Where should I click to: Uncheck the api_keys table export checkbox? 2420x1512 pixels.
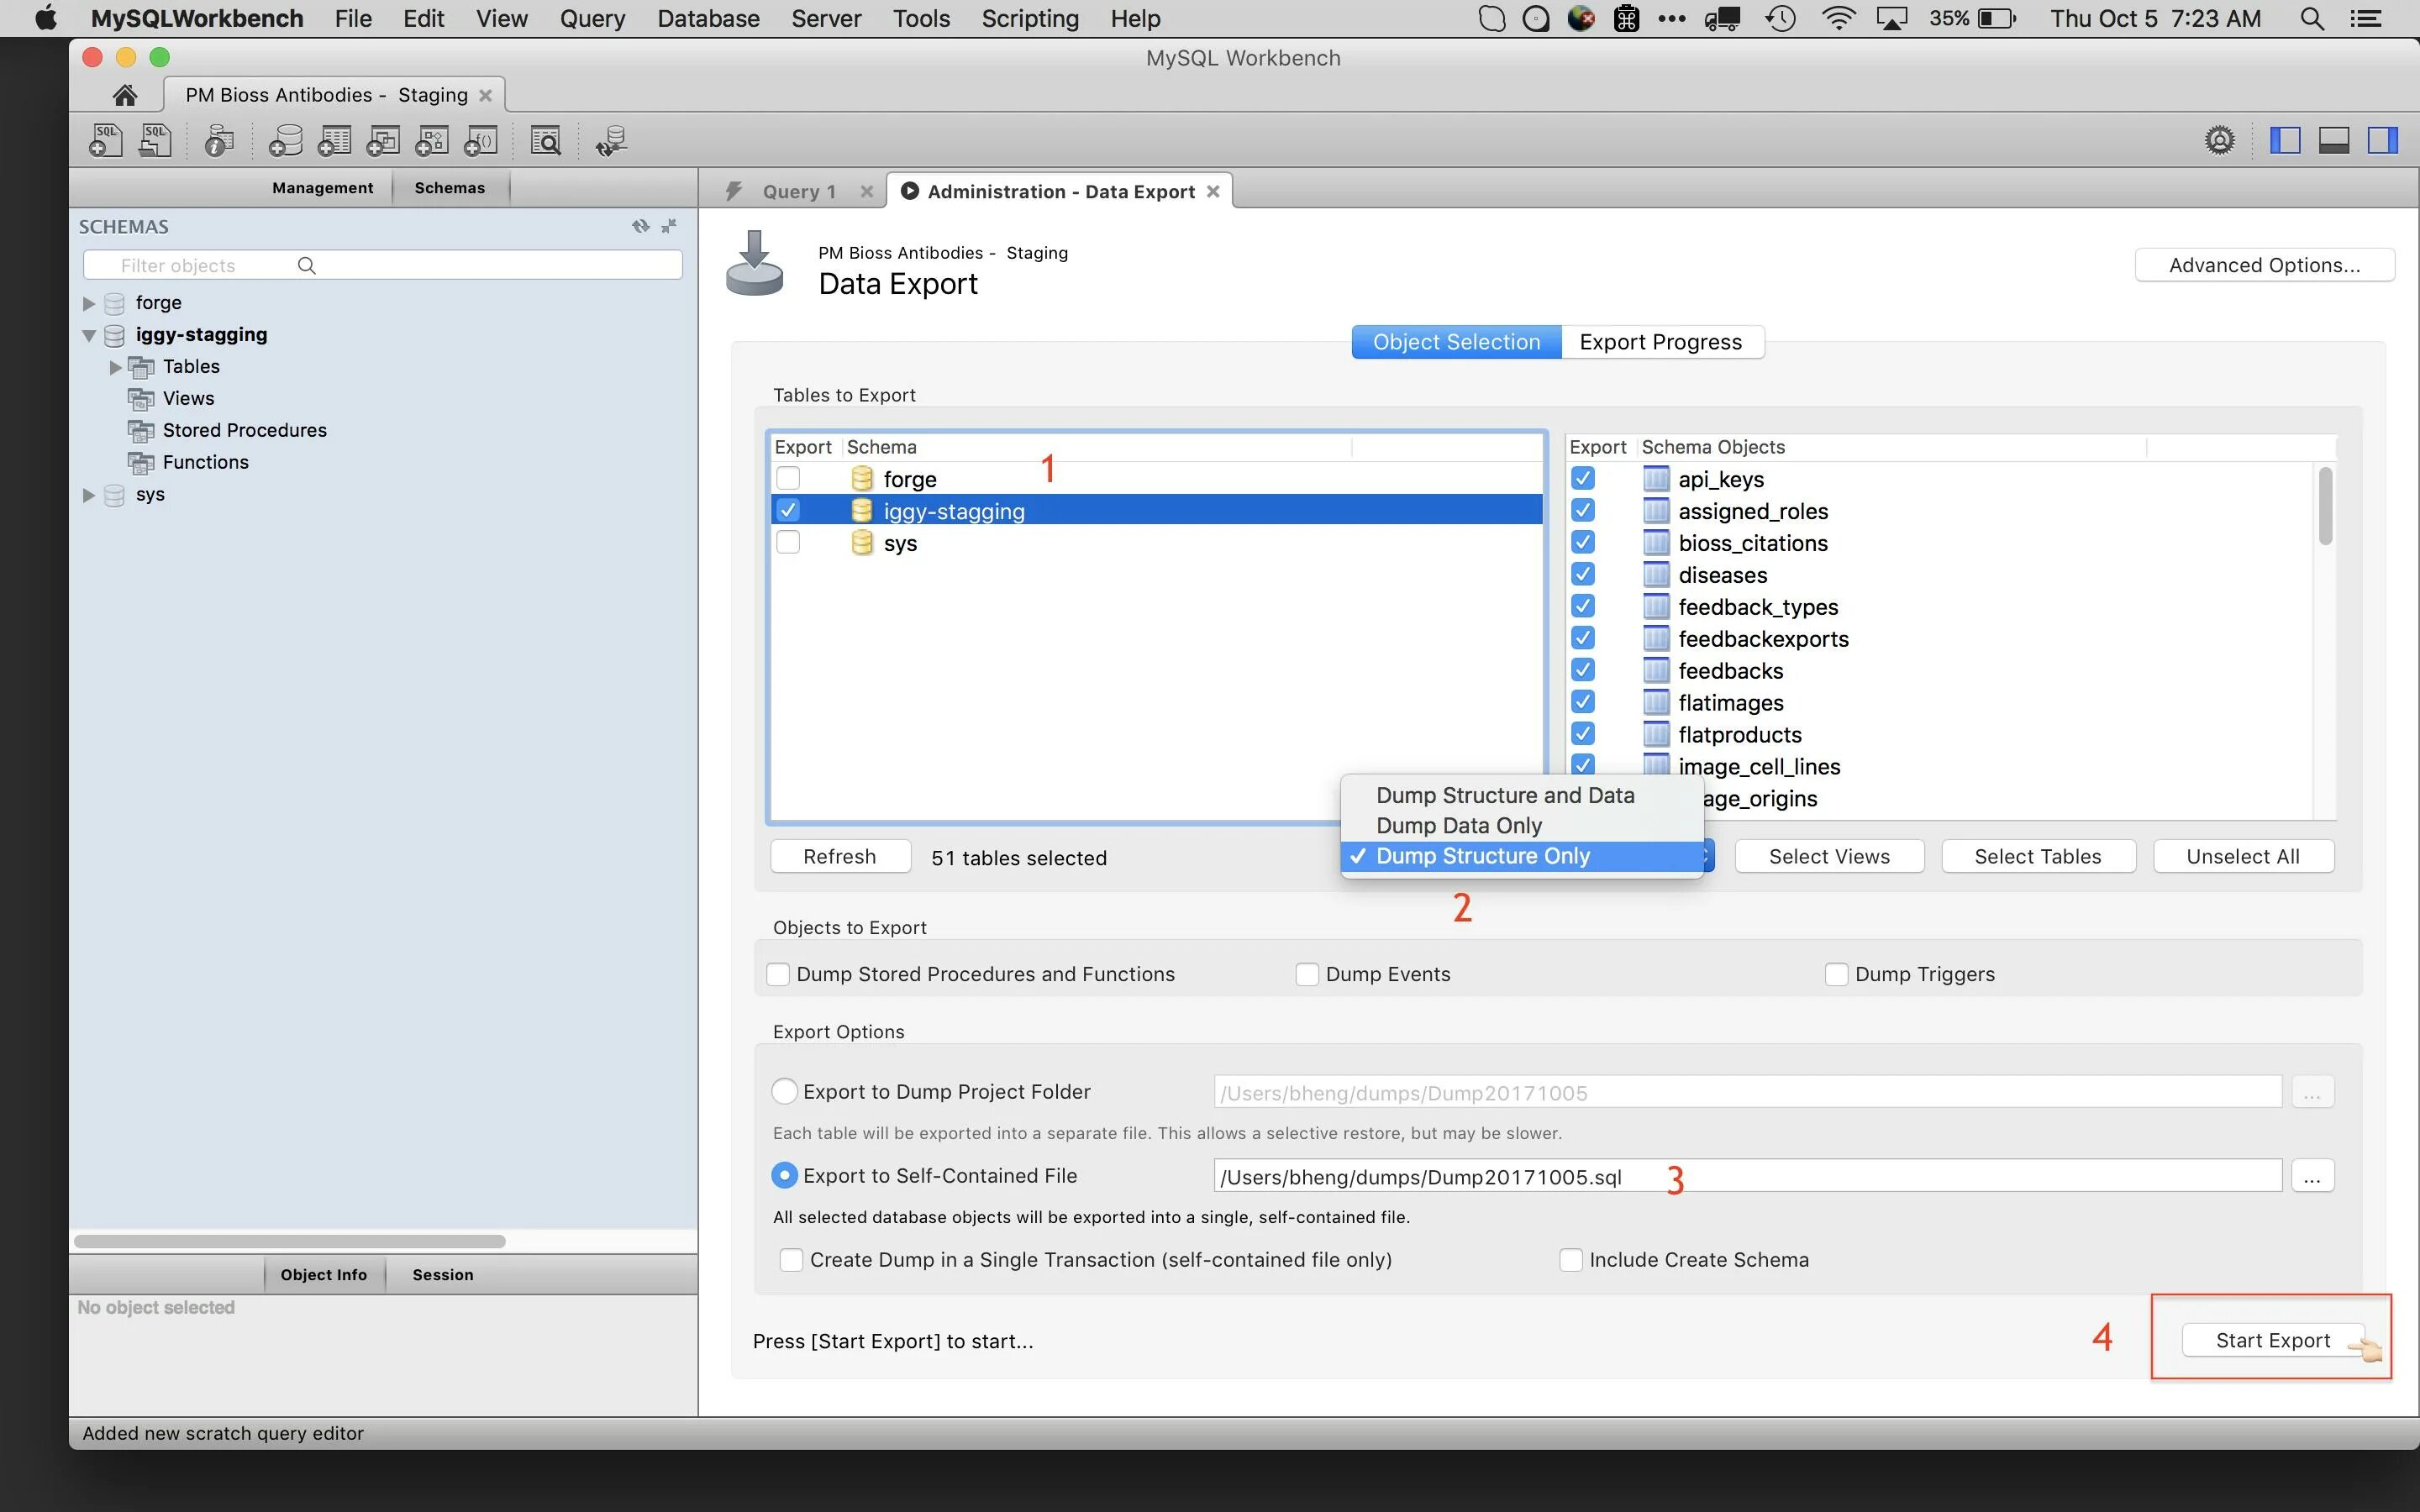coord(1582,479)
